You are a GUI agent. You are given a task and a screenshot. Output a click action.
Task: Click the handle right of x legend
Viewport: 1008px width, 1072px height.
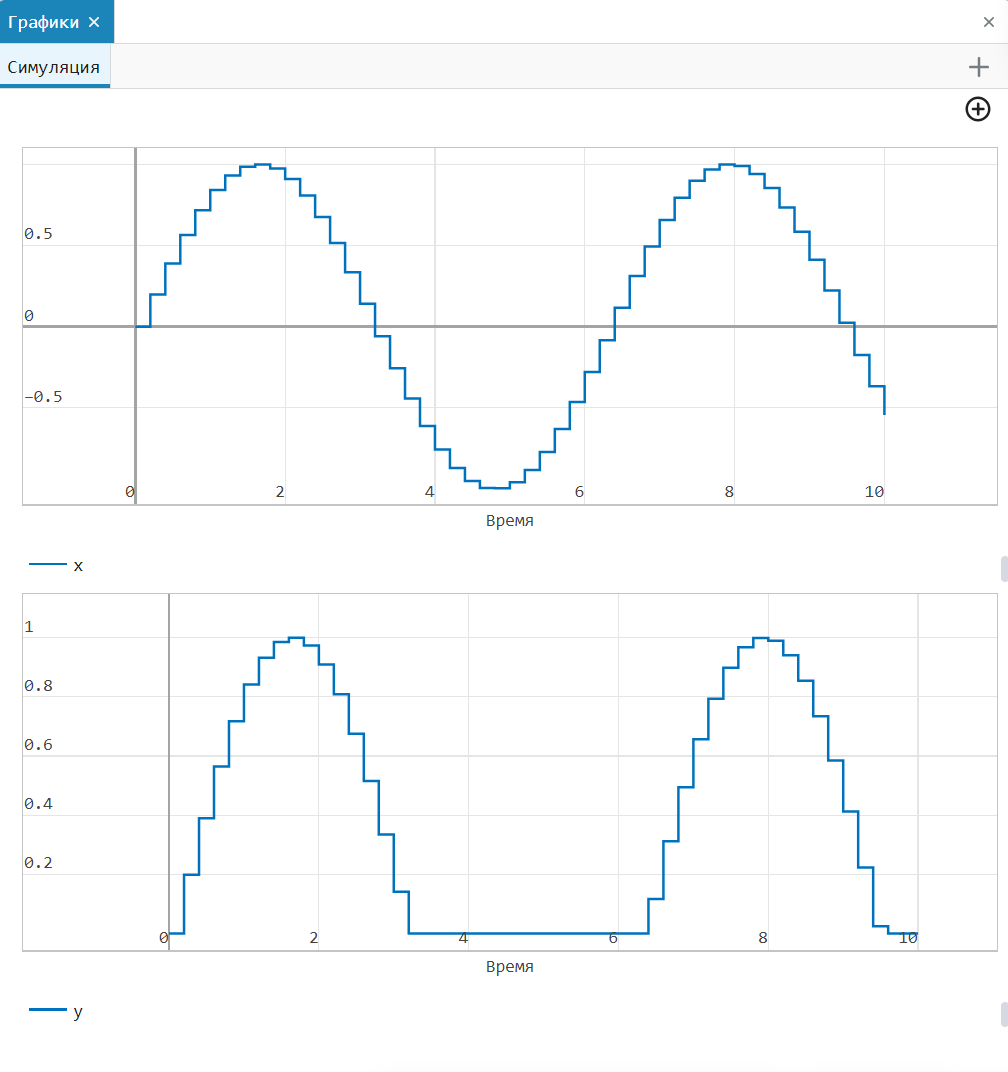pyautogui.click(x=1003, y=568)
